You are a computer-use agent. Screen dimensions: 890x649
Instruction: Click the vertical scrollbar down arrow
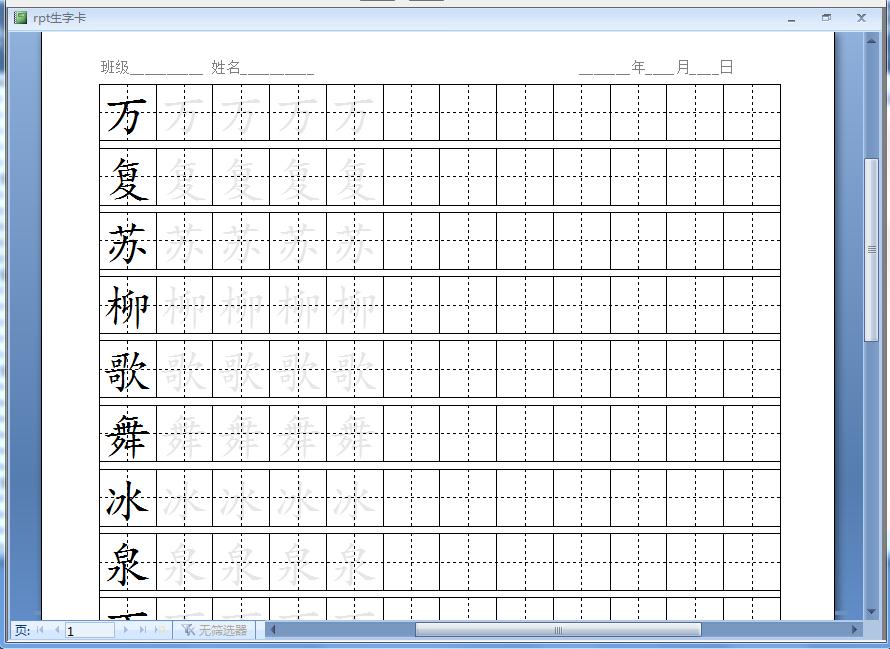point(872,612)
